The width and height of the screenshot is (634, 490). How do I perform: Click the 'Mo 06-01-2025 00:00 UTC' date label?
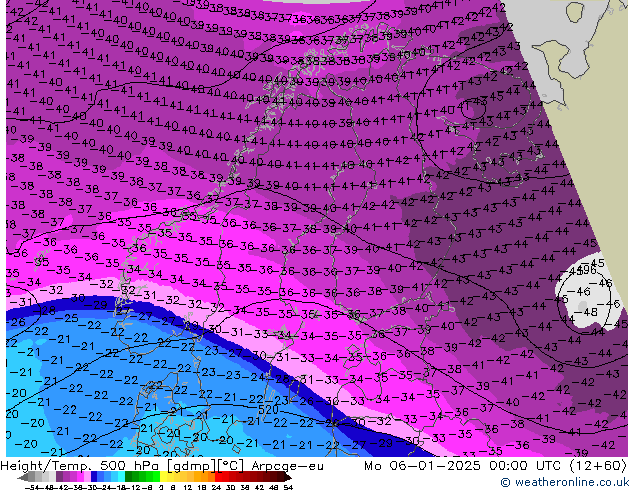(464, 466)
